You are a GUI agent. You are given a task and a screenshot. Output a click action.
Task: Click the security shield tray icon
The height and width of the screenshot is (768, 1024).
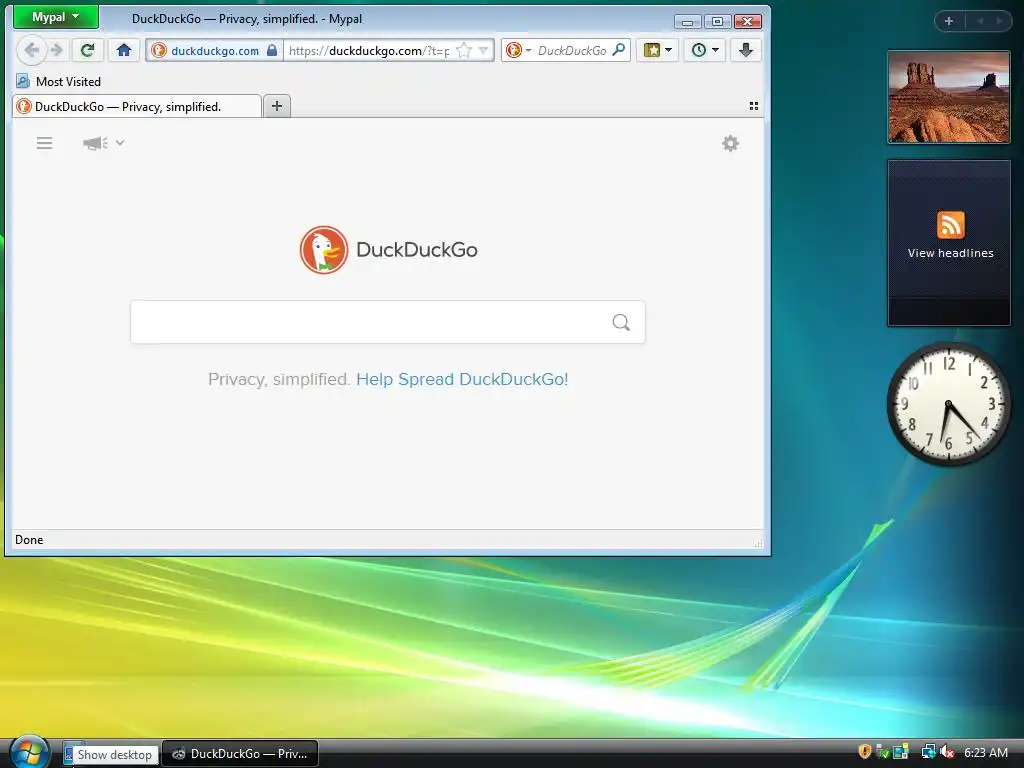[865, 752]
